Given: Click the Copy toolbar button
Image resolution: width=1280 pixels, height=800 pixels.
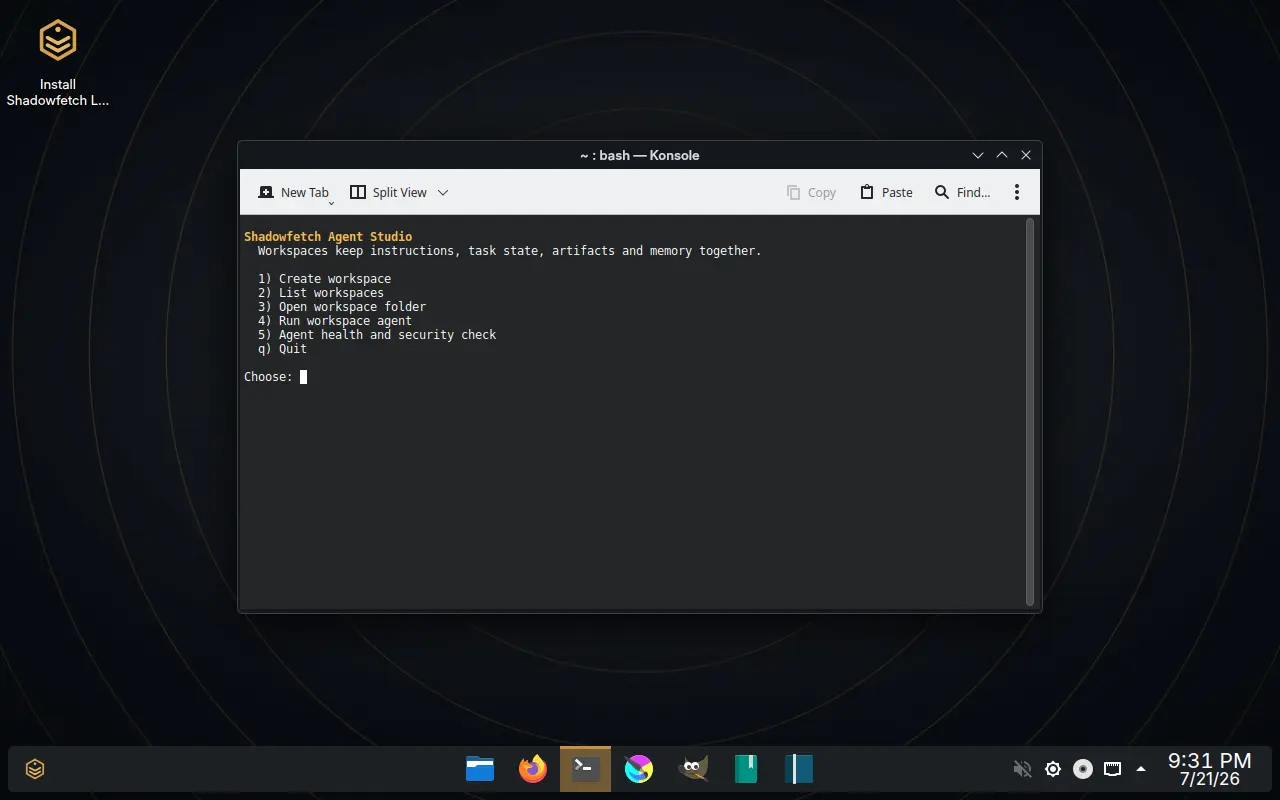Looking at the screenshot, I should click(811, 192).
